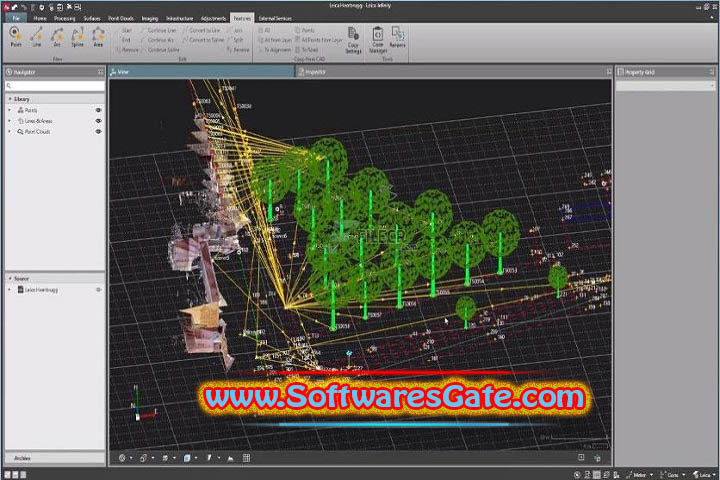Select the Area feature tool

click(98, 37)
